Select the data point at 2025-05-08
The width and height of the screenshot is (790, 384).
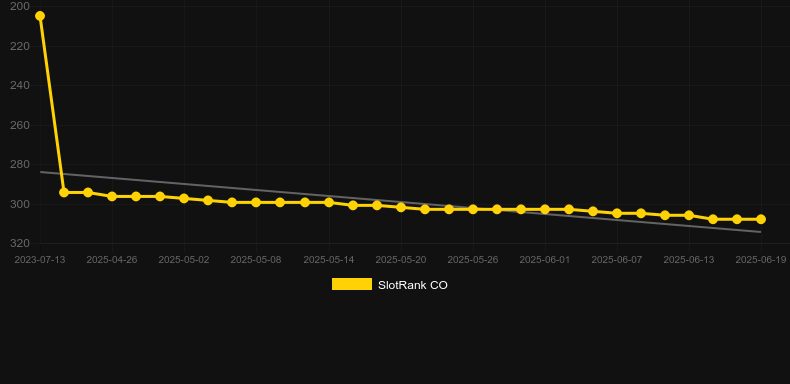click(256, 203)
